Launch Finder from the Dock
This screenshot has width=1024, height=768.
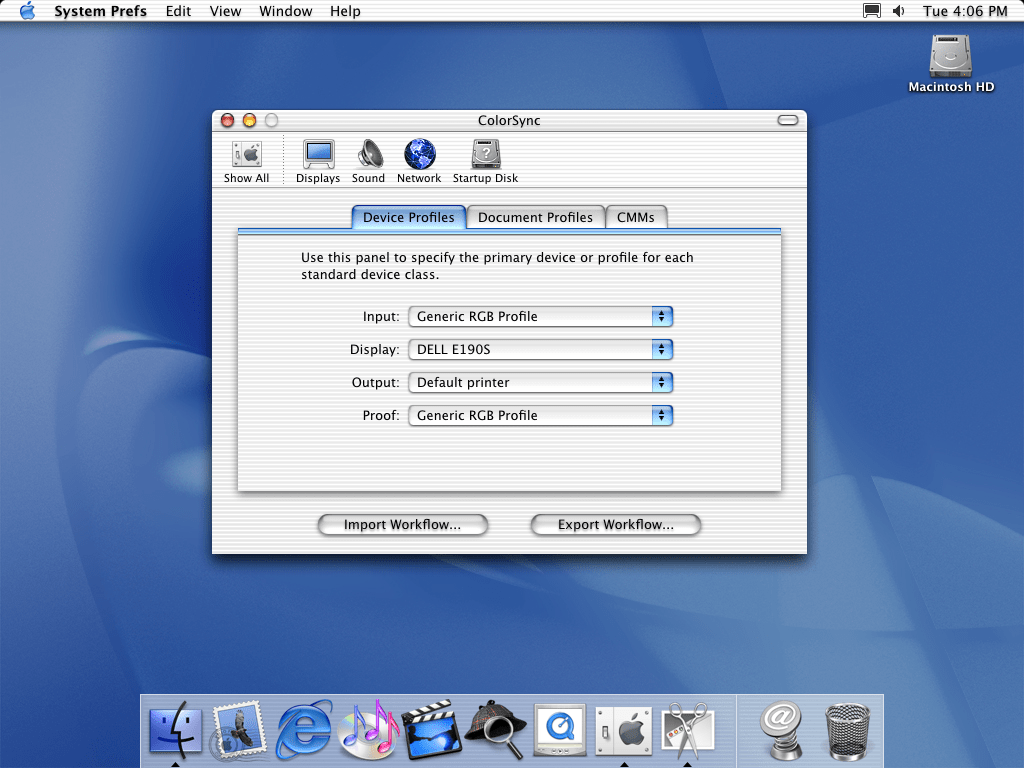coord(175,728)
